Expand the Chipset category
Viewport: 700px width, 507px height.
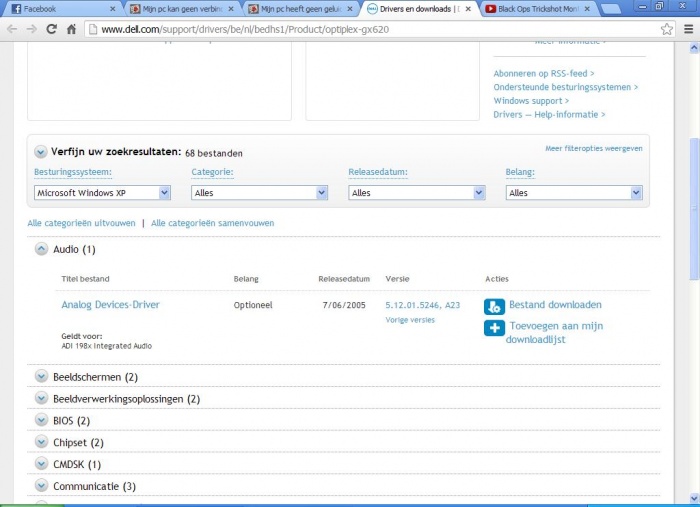point(41,442)
